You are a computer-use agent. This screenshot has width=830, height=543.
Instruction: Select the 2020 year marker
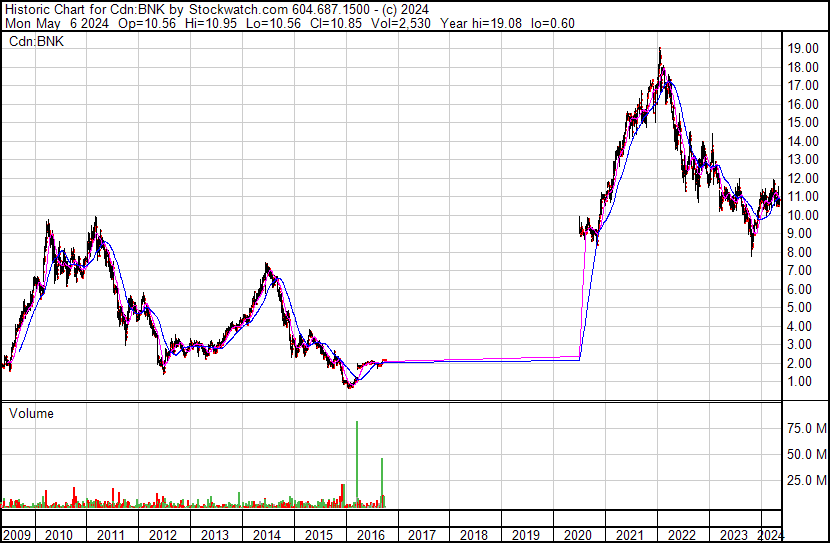[x=578, y=535]
